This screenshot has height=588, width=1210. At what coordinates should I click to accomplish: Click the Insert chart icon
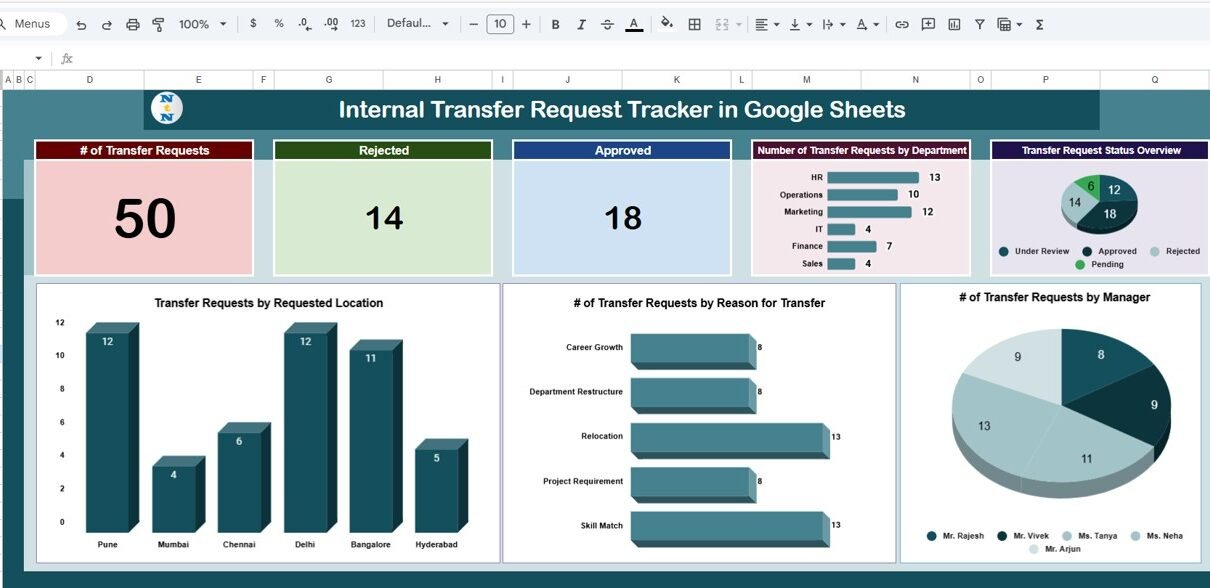[954, 24]
